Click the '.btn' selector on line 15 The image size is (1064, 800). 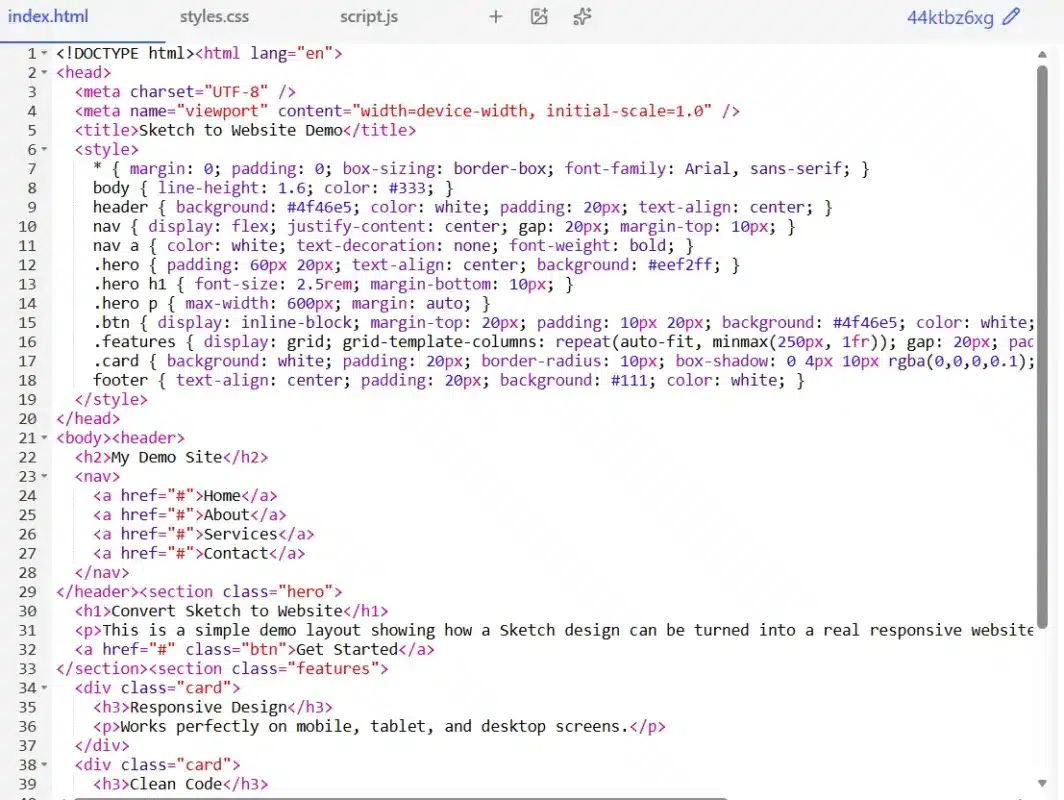(x=111, y=323)
